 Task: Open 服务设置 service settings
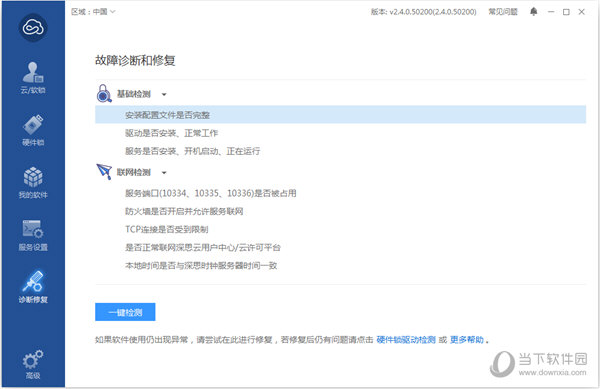(x=33, y=235)
